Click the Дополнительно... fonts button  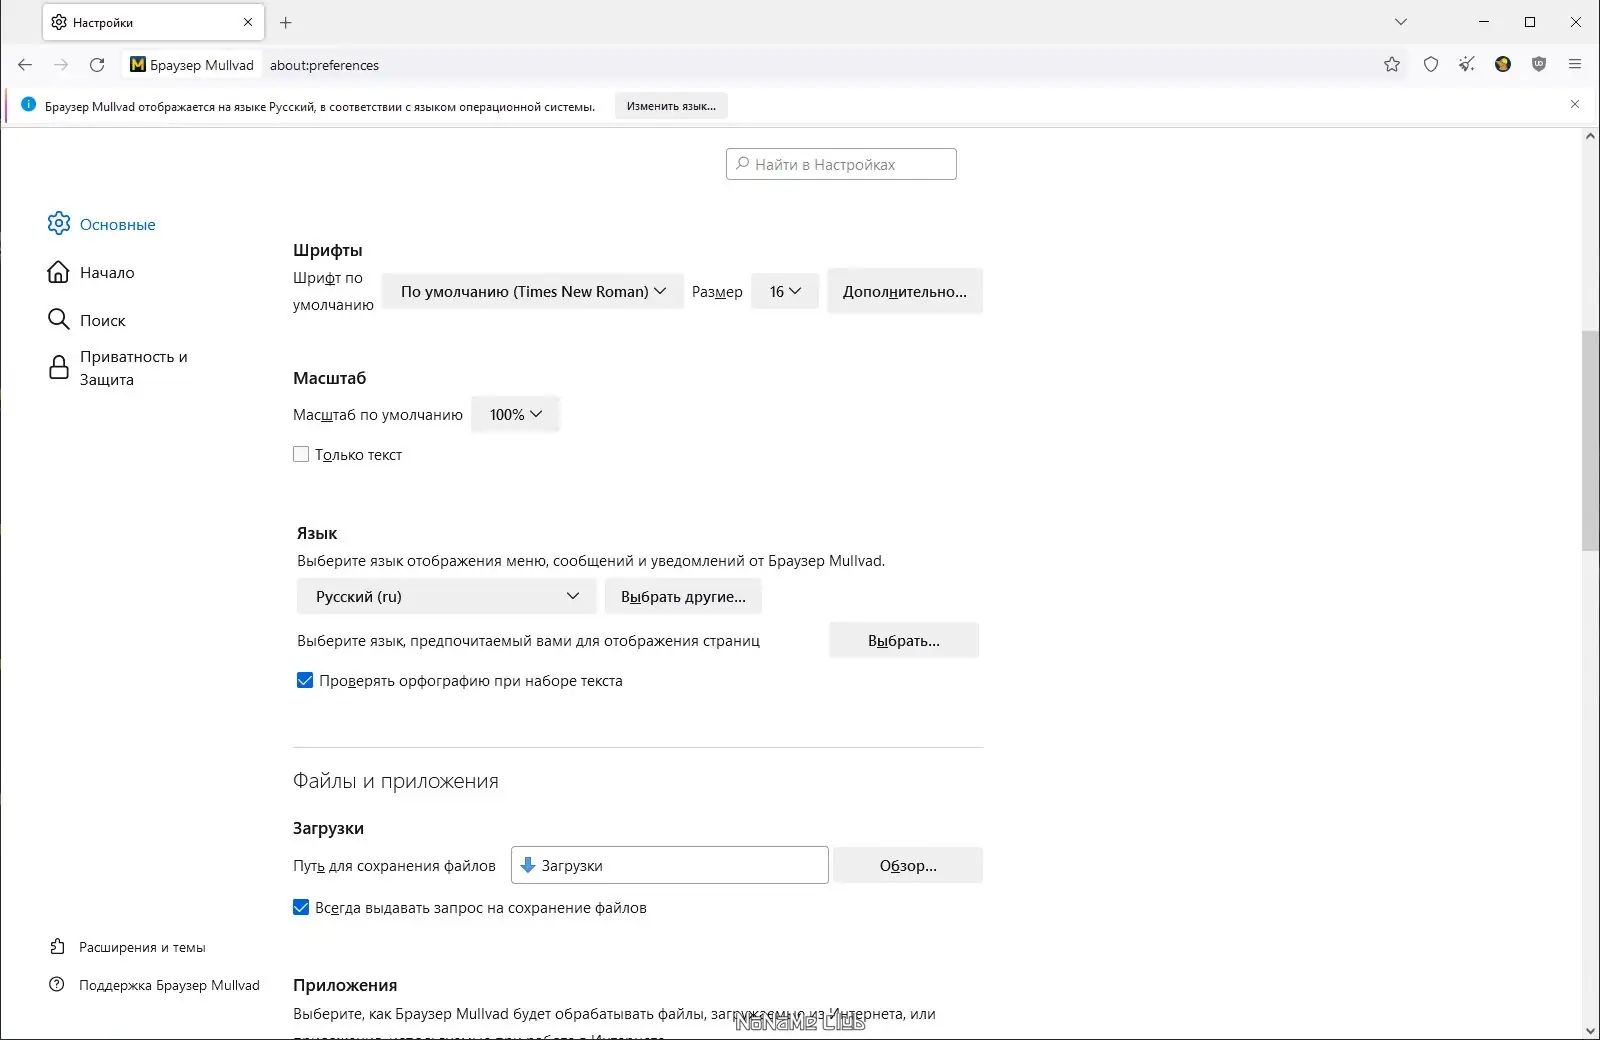905,291
